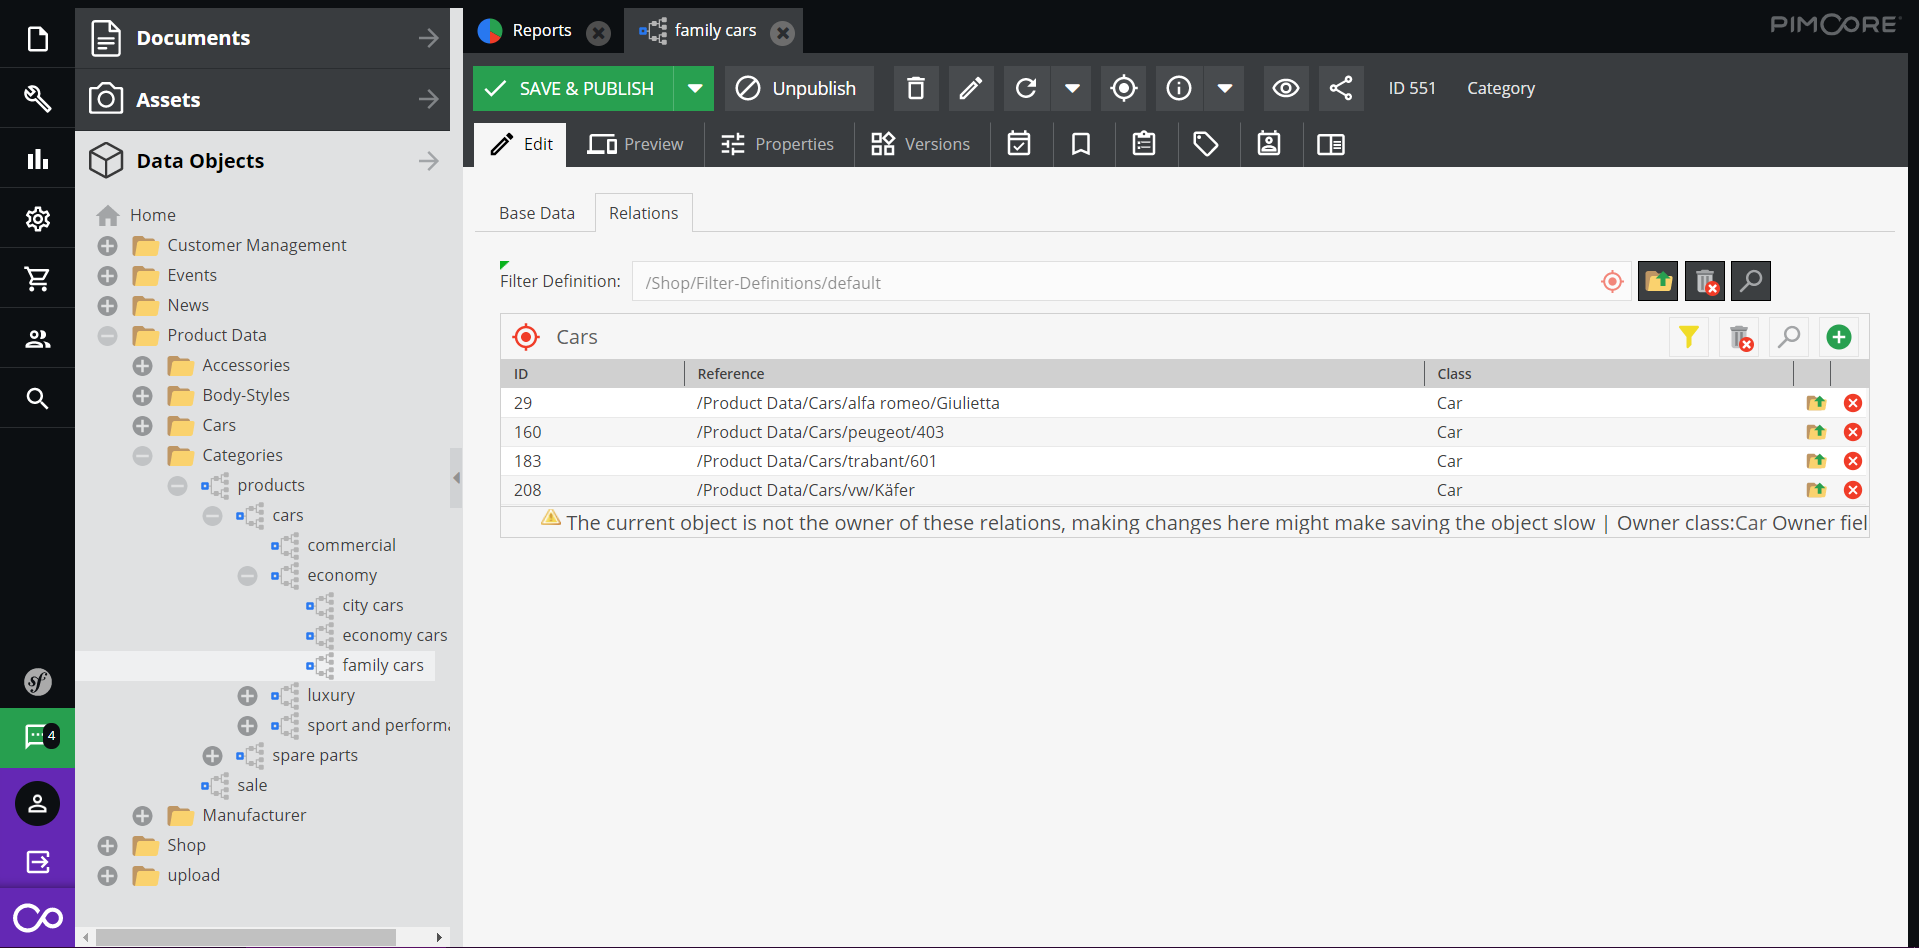Open the Preview tab
Image resolution: width=1919 pixels, height=948 pixels.
636,144
